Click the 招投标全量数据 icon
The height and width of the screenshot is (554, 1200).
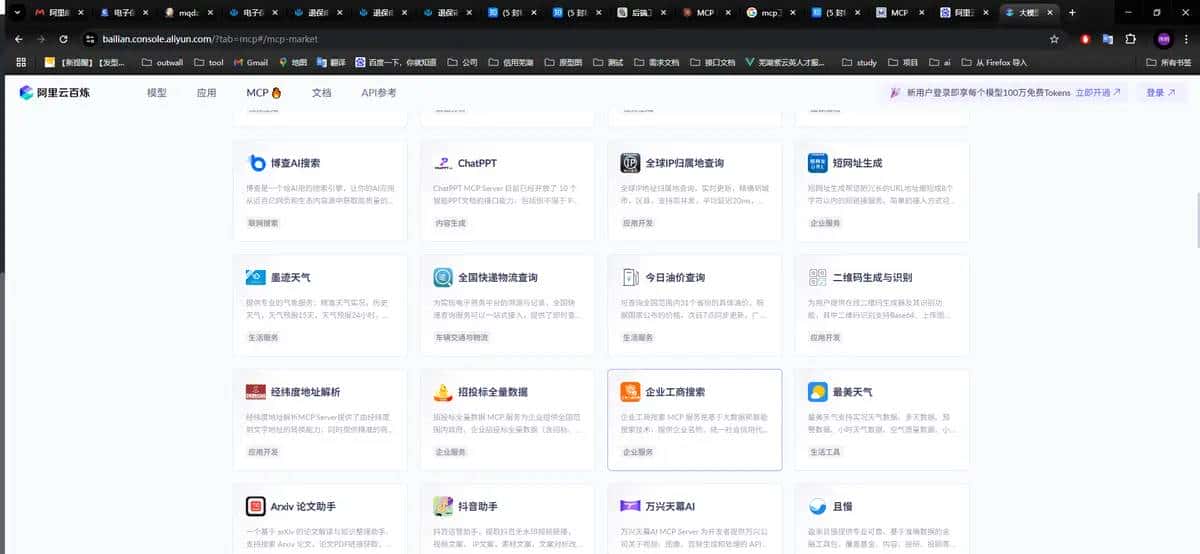pos(443,391)
